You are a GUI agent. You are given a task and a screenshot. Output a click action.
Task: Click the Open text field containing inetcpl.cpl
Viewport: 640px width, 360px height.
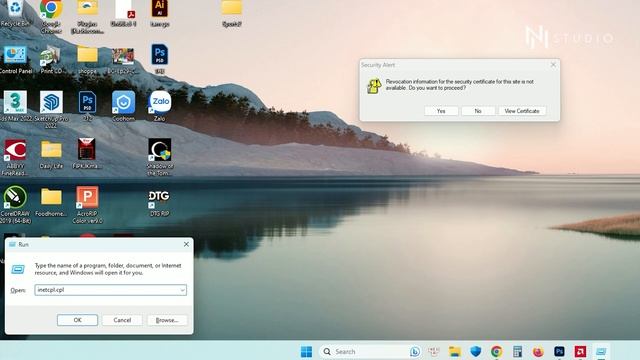coord(110,290)
